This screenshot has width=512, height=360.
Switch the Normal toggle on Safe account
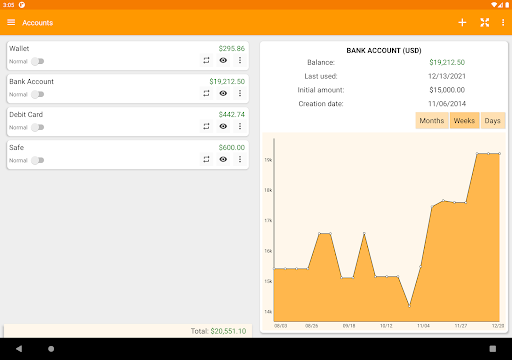tap(38, 160)
